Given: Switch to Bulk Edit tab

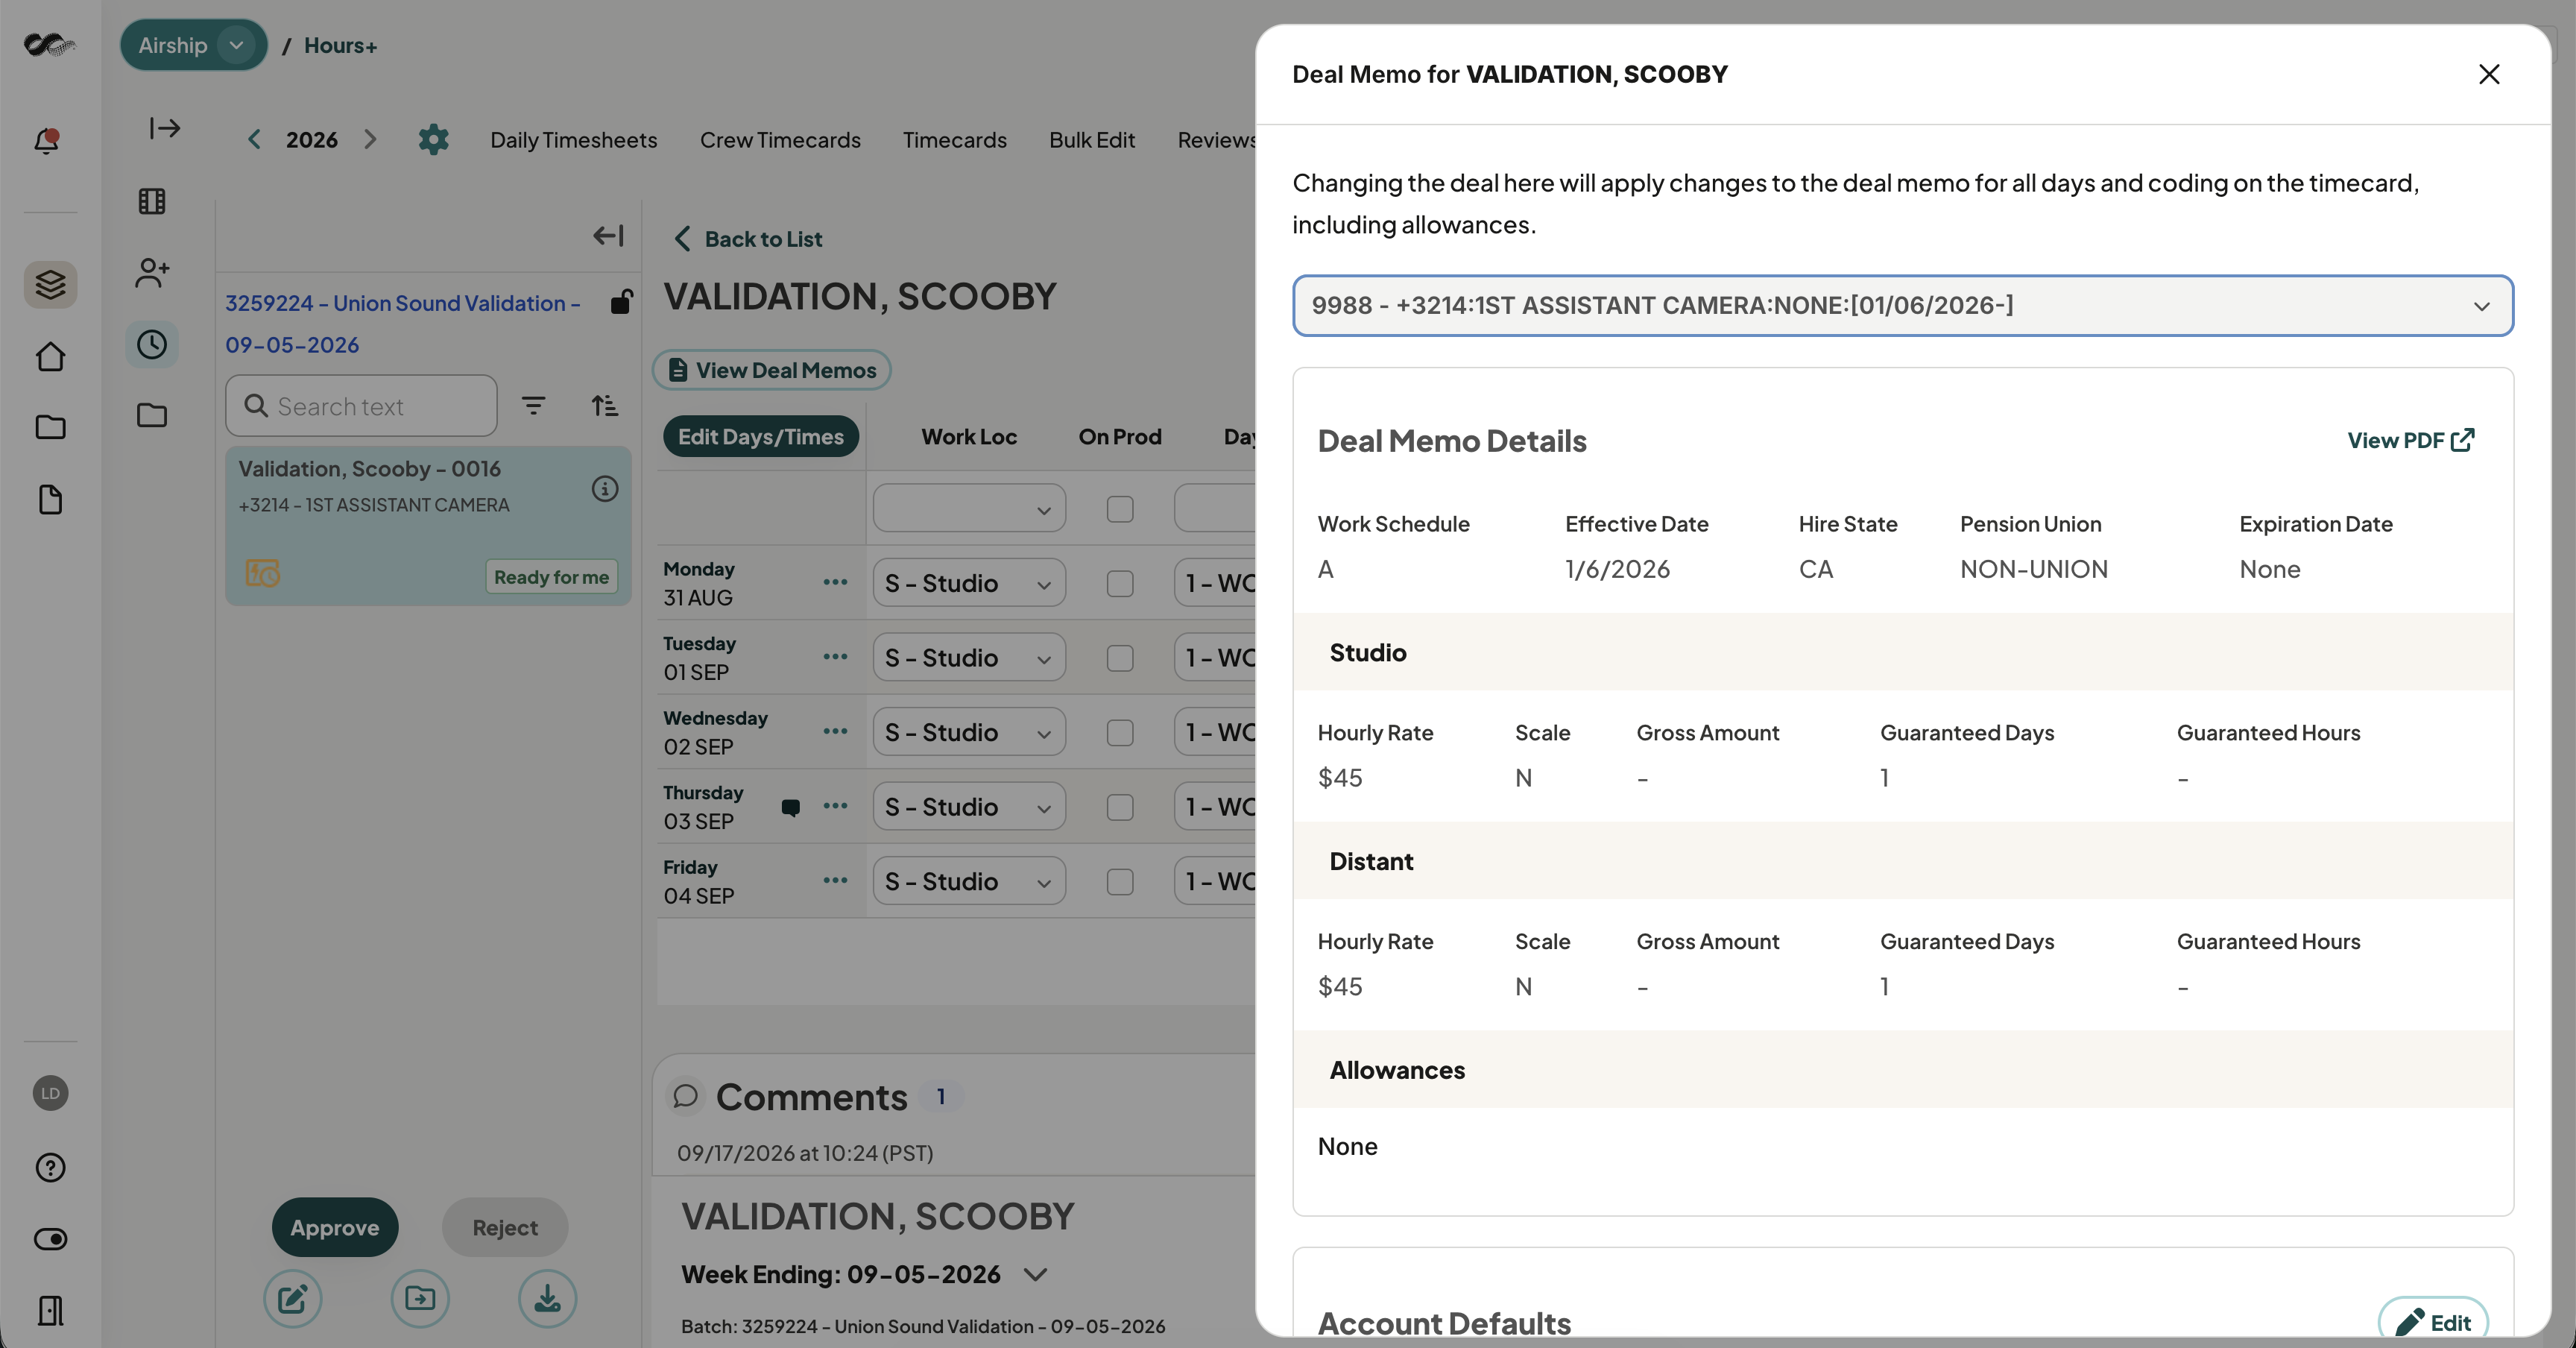Looking at the screenshot, I should [x=1091, y=140].
